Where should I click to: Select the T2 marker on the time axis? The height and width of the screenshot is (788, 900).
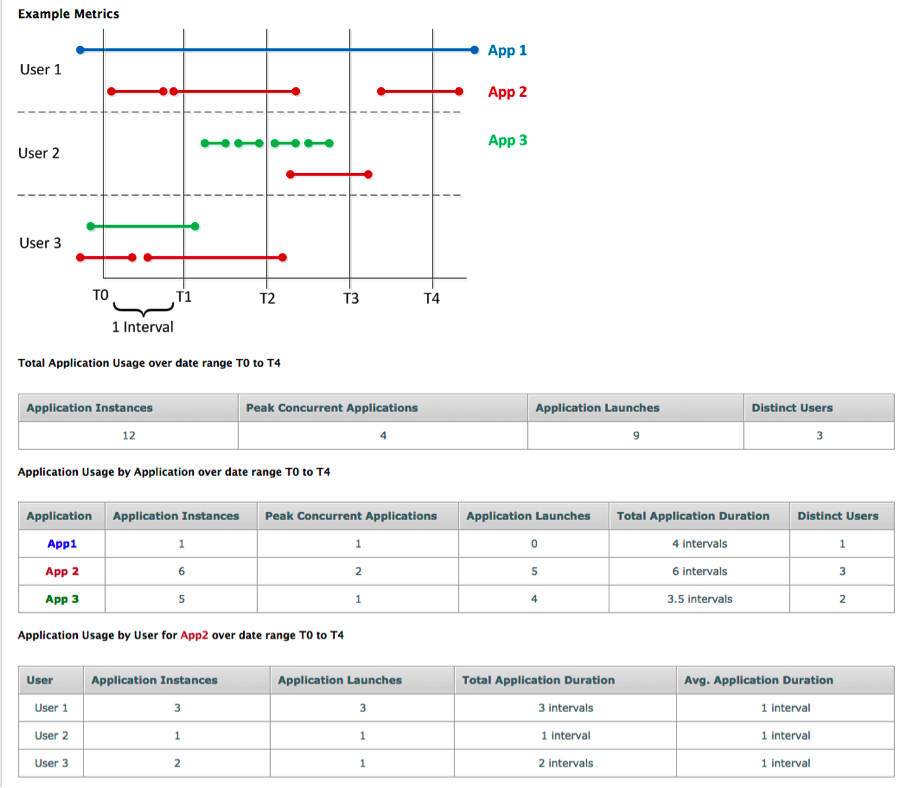click(267, 298)
